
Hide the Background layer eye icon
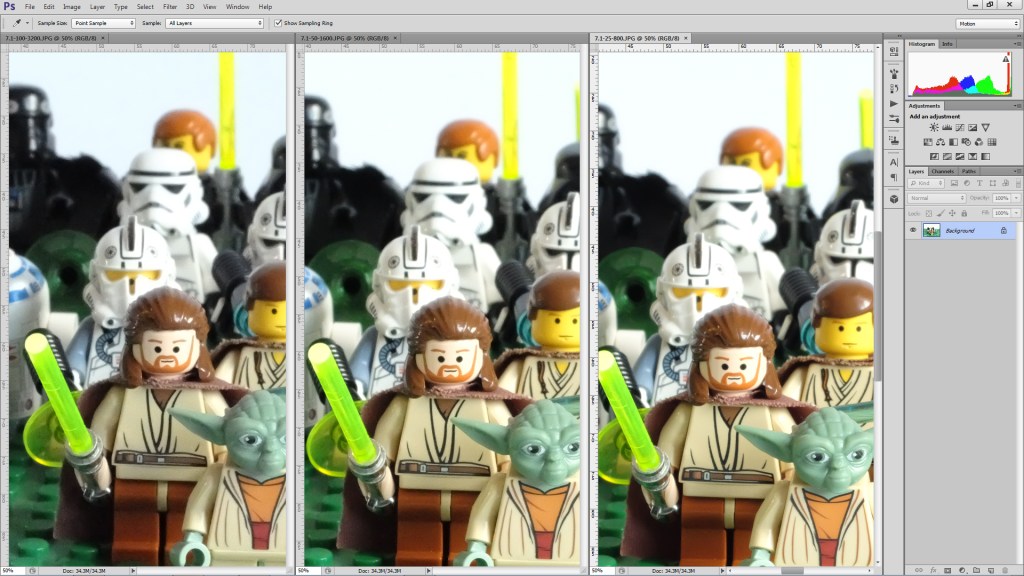(913, 230)
